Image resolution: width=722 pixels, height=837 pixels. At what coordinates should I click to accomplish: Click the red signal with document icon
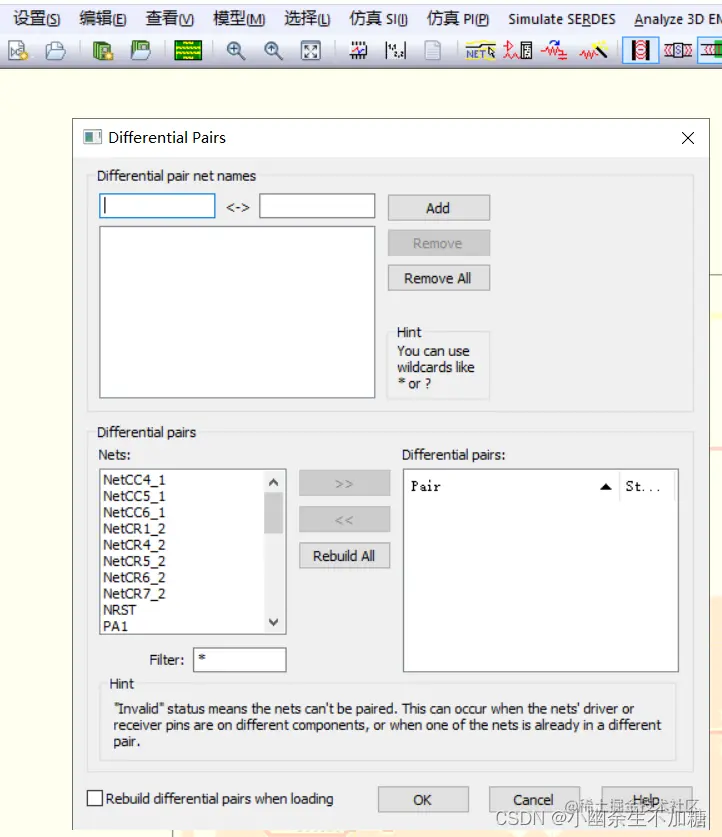click(518, 51)
